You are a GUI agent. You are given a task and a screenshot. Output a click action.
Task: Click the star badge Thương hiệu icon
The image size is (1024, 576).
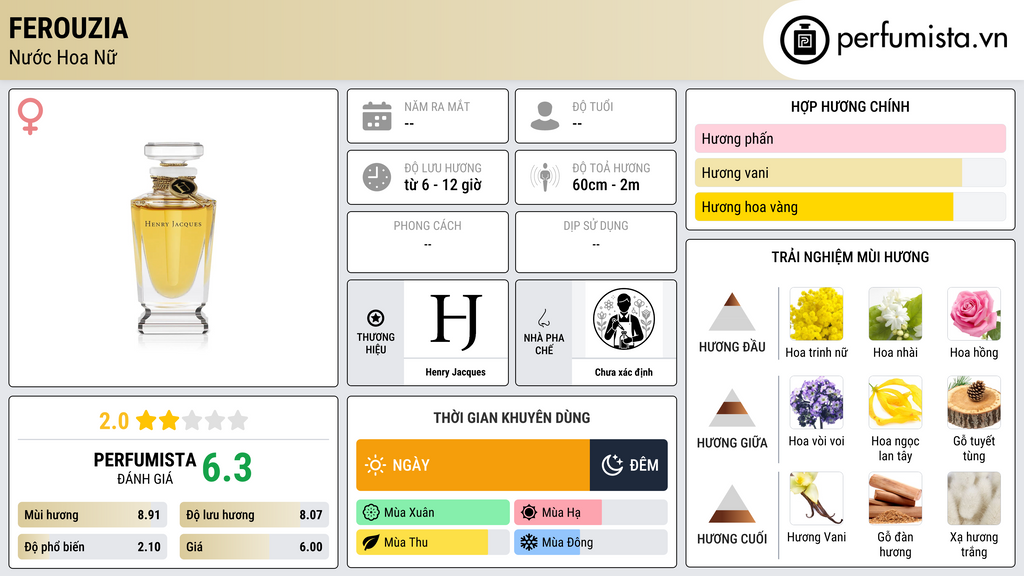[x=376, y=318]
